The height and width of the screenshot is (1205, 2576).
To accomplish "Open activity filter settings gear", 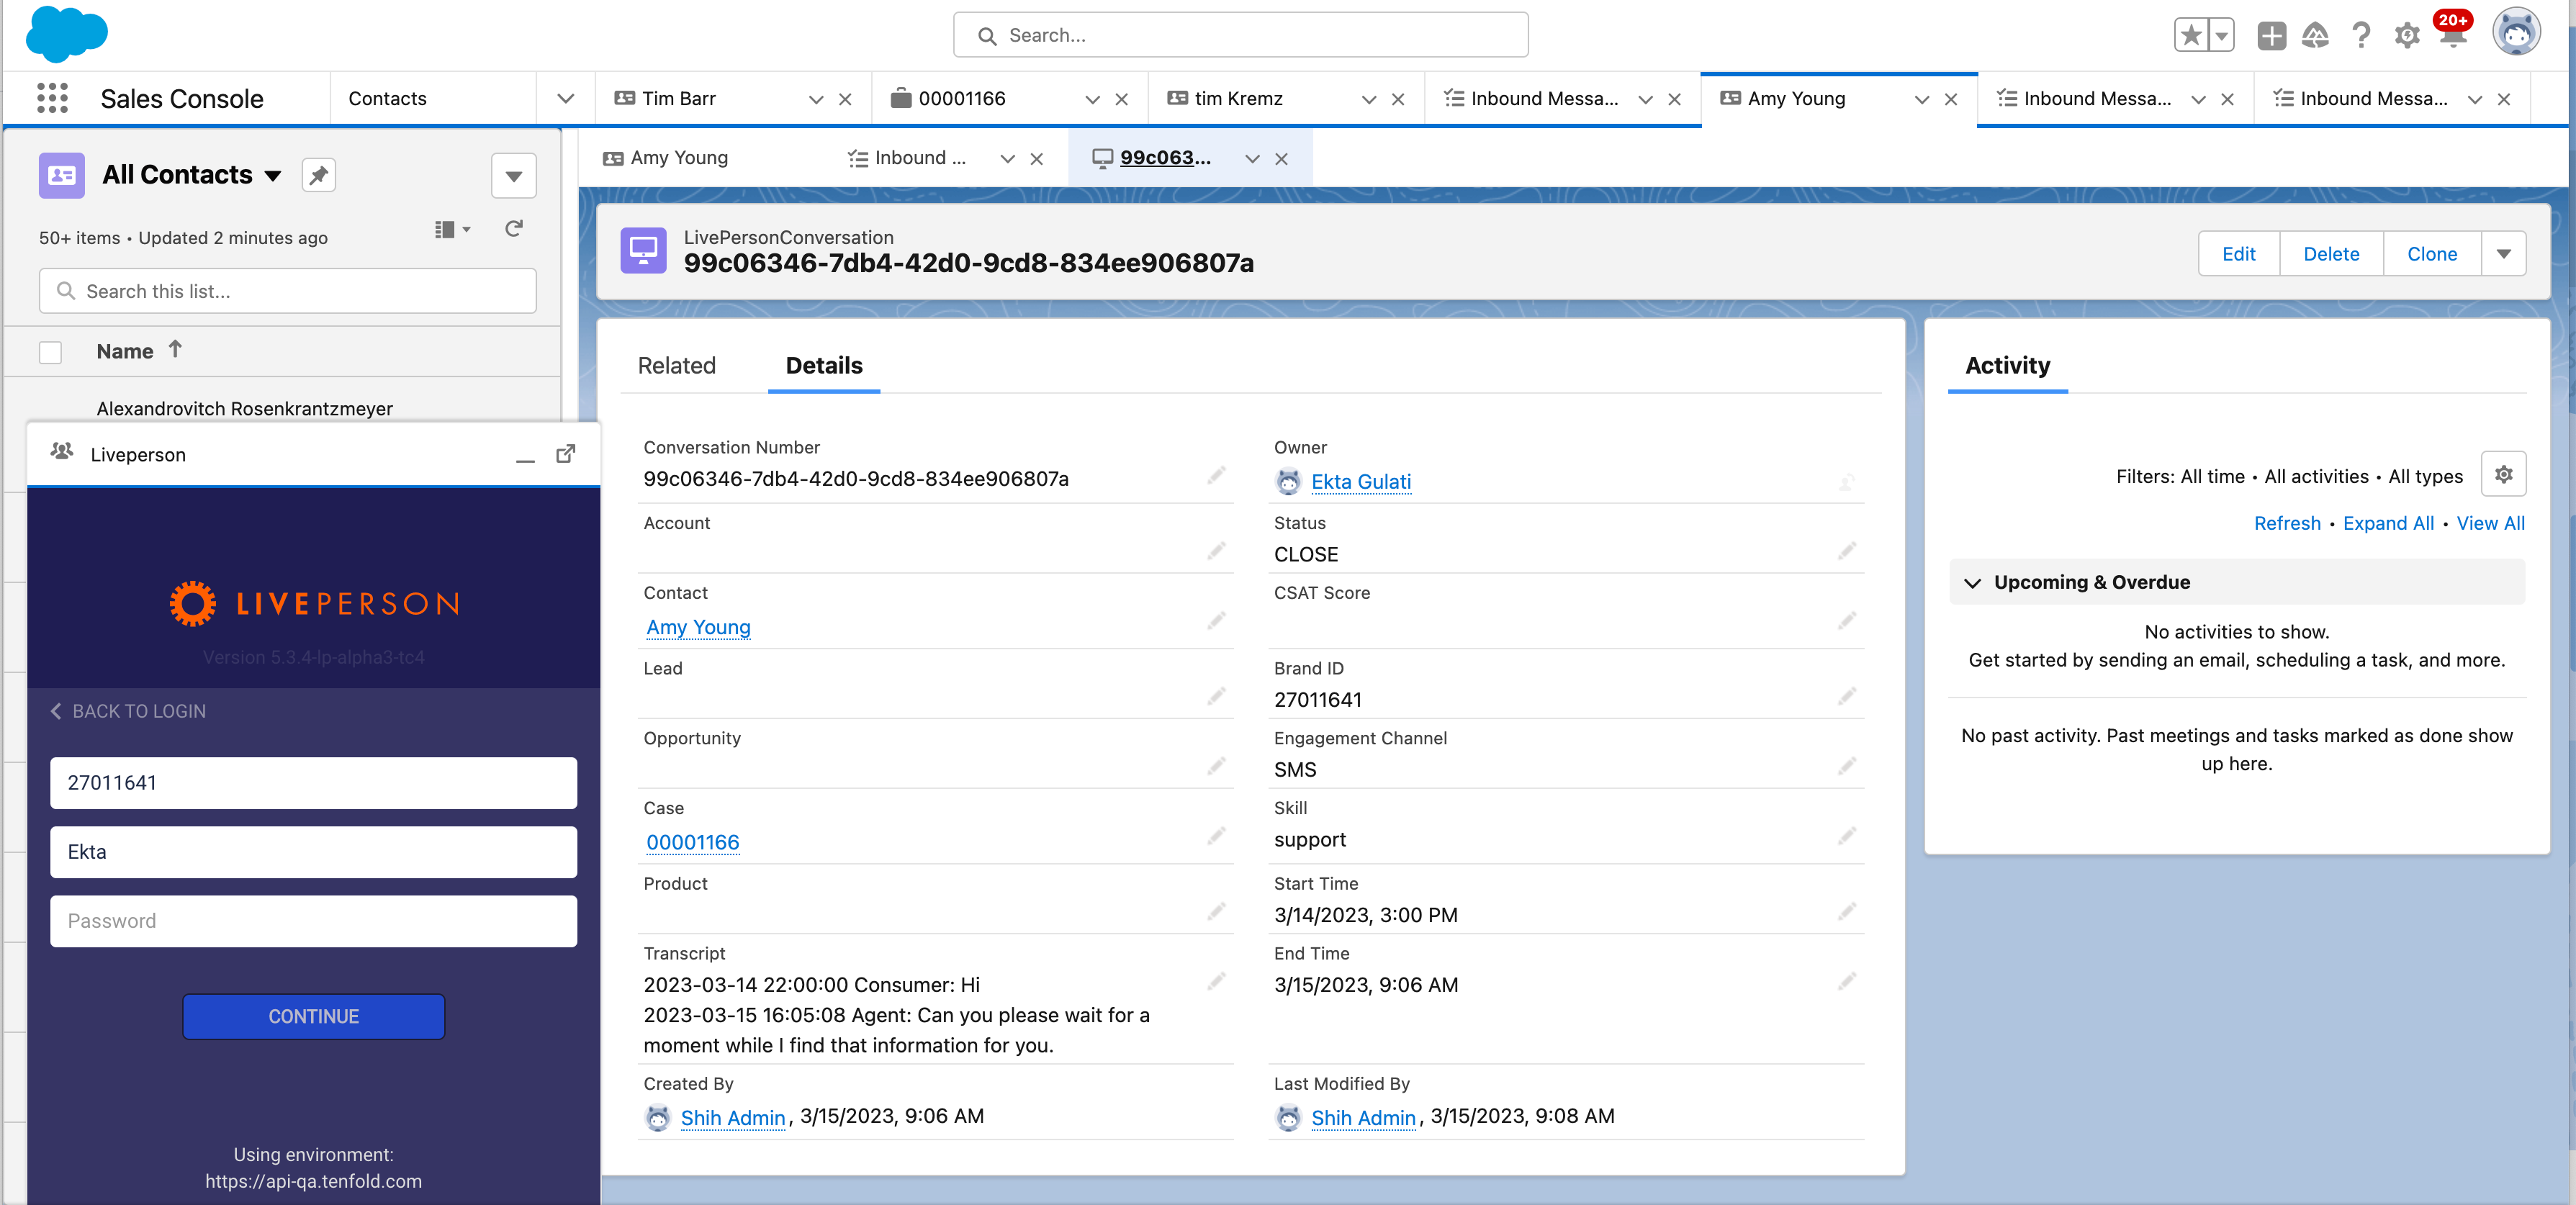I will coord(2503,475).
